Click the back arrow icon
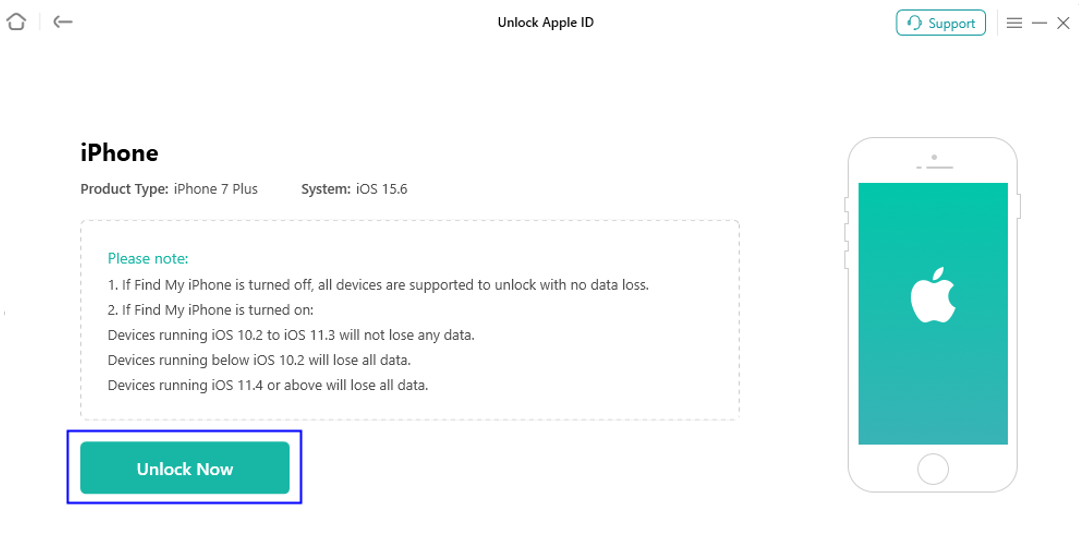The height and width of the screenshot is (559, 1079). [x=63, y=22]
